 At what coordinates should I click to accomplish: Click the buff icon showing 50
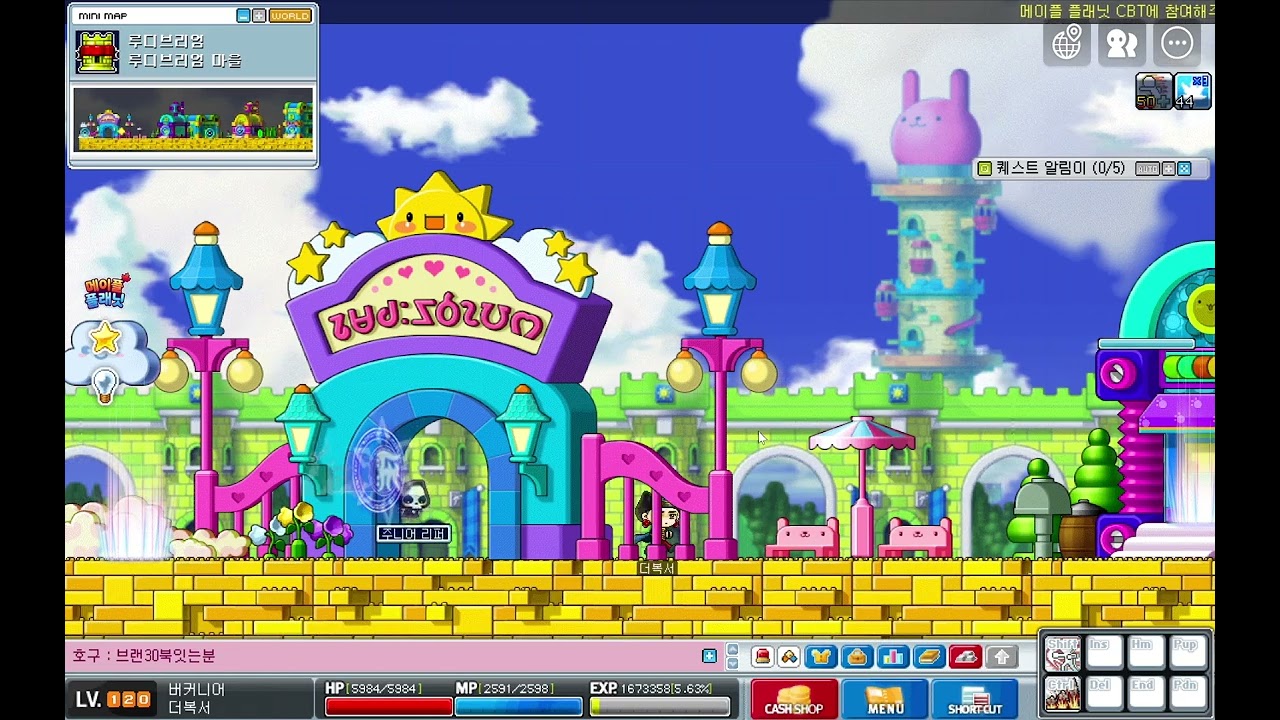click(x=1153, y=91)
